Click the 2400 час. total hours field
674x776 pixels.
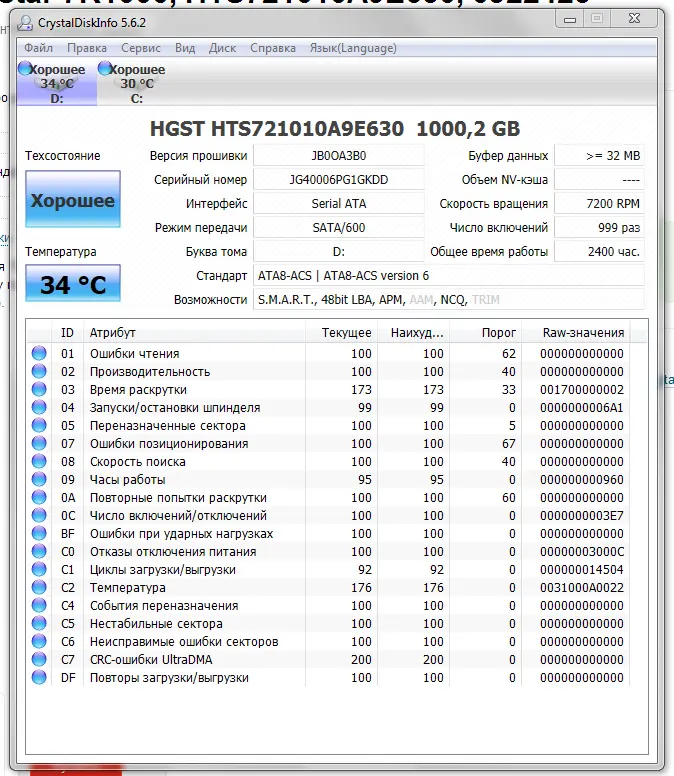coord(599,251)
